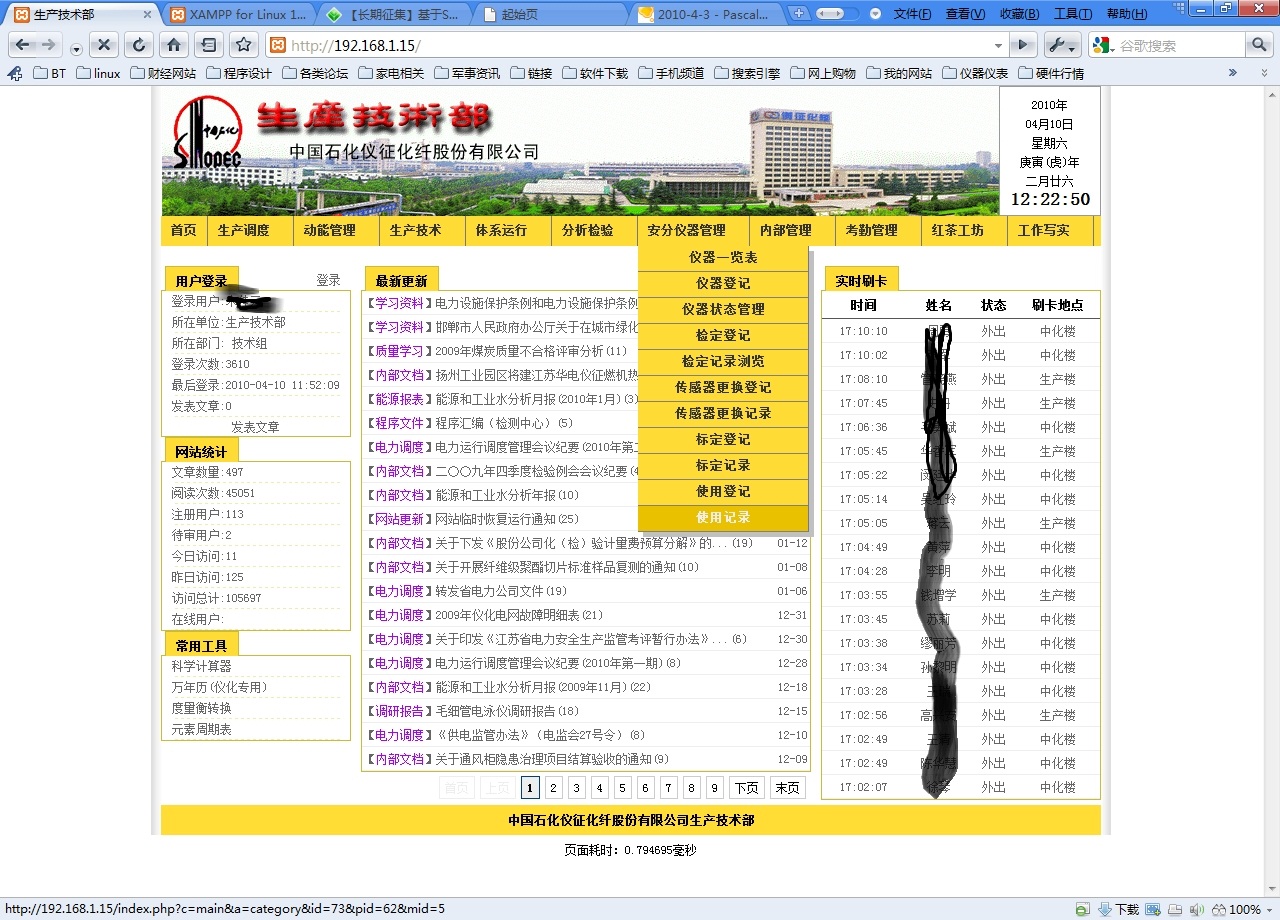Screen dimensions: 1280x920
Task: Open the linux bookmarks folder
Action: (98, 73)
